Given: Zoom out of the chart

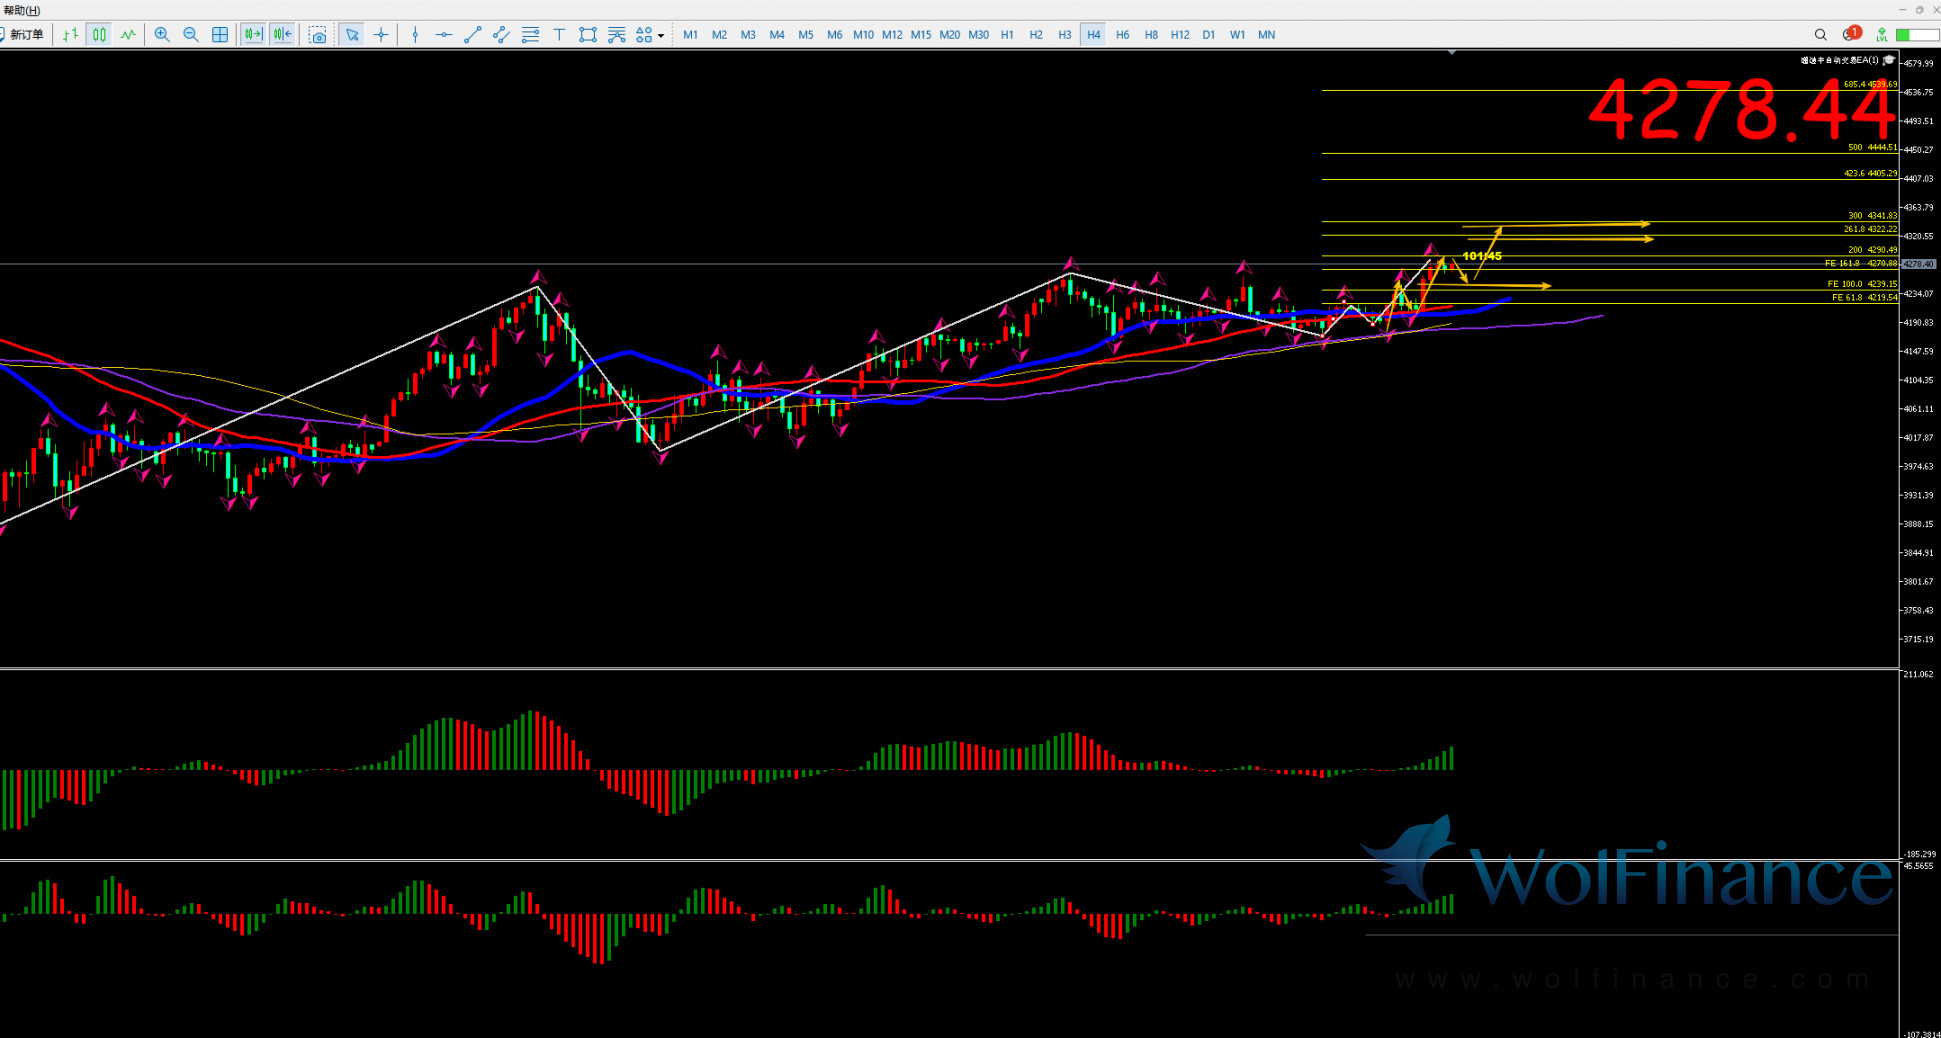Looking at the screenshot, I should click(191, 35).
